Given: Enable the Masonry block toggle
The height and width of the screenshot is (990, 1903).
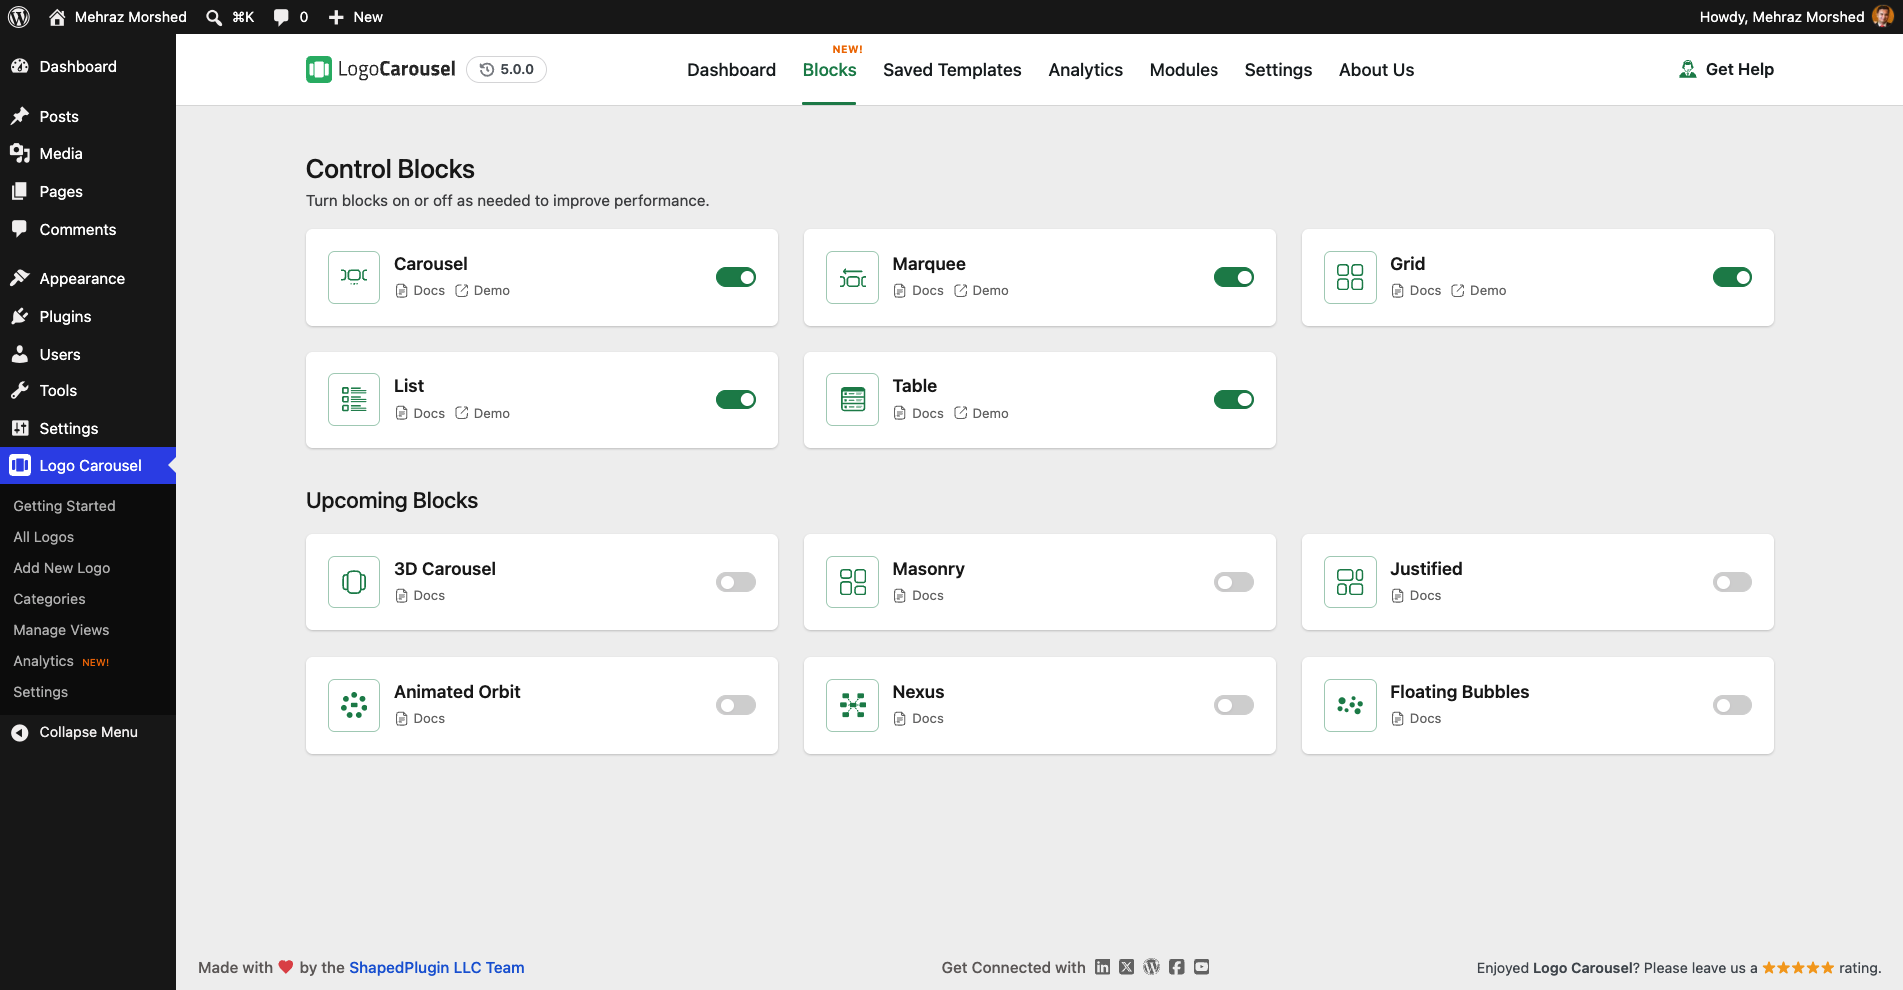Looking at the screenshot, I should click(x=1234, y=582).
